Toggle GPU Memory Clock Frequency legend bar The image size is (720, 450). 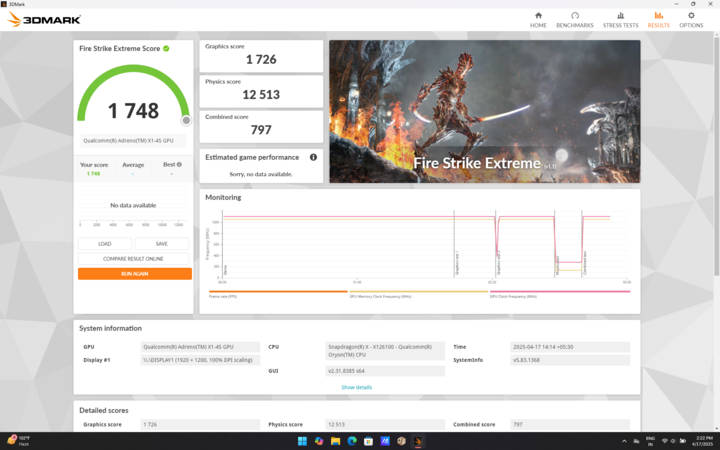tap(418, 292)
